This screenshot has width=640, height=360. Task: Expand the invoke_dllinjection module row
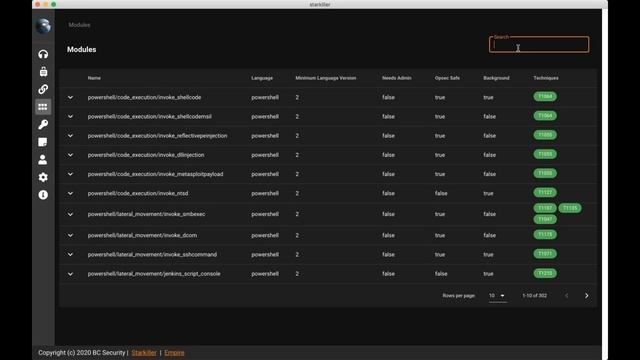tap(70, 155)
